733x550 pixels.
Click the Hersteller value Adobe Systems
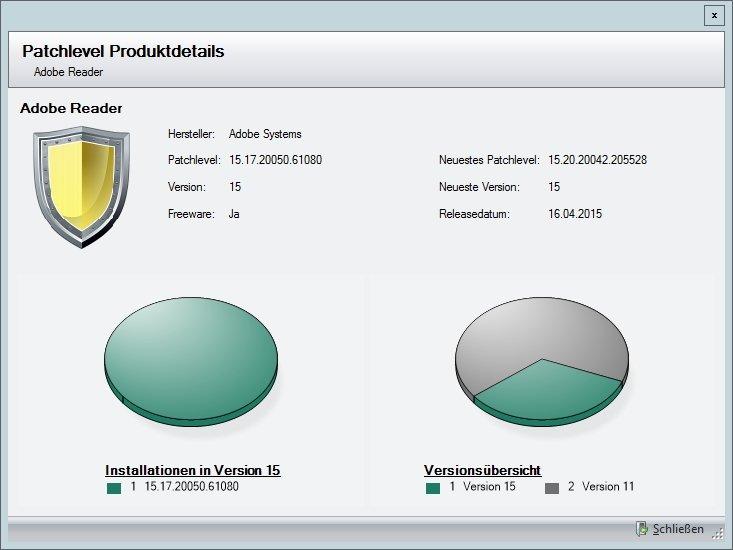tap(265, 134)
